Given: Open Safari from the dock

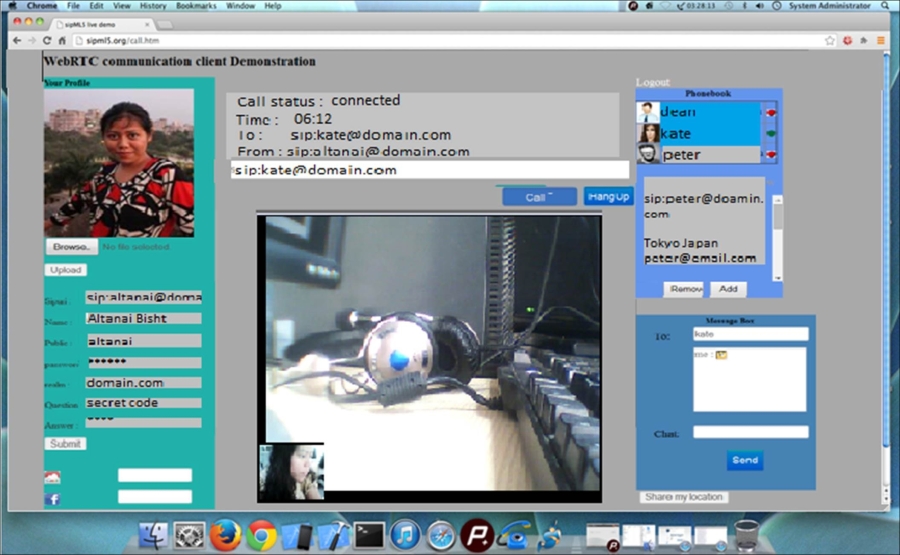Looking at the screenshot, I should coord(441,535).
